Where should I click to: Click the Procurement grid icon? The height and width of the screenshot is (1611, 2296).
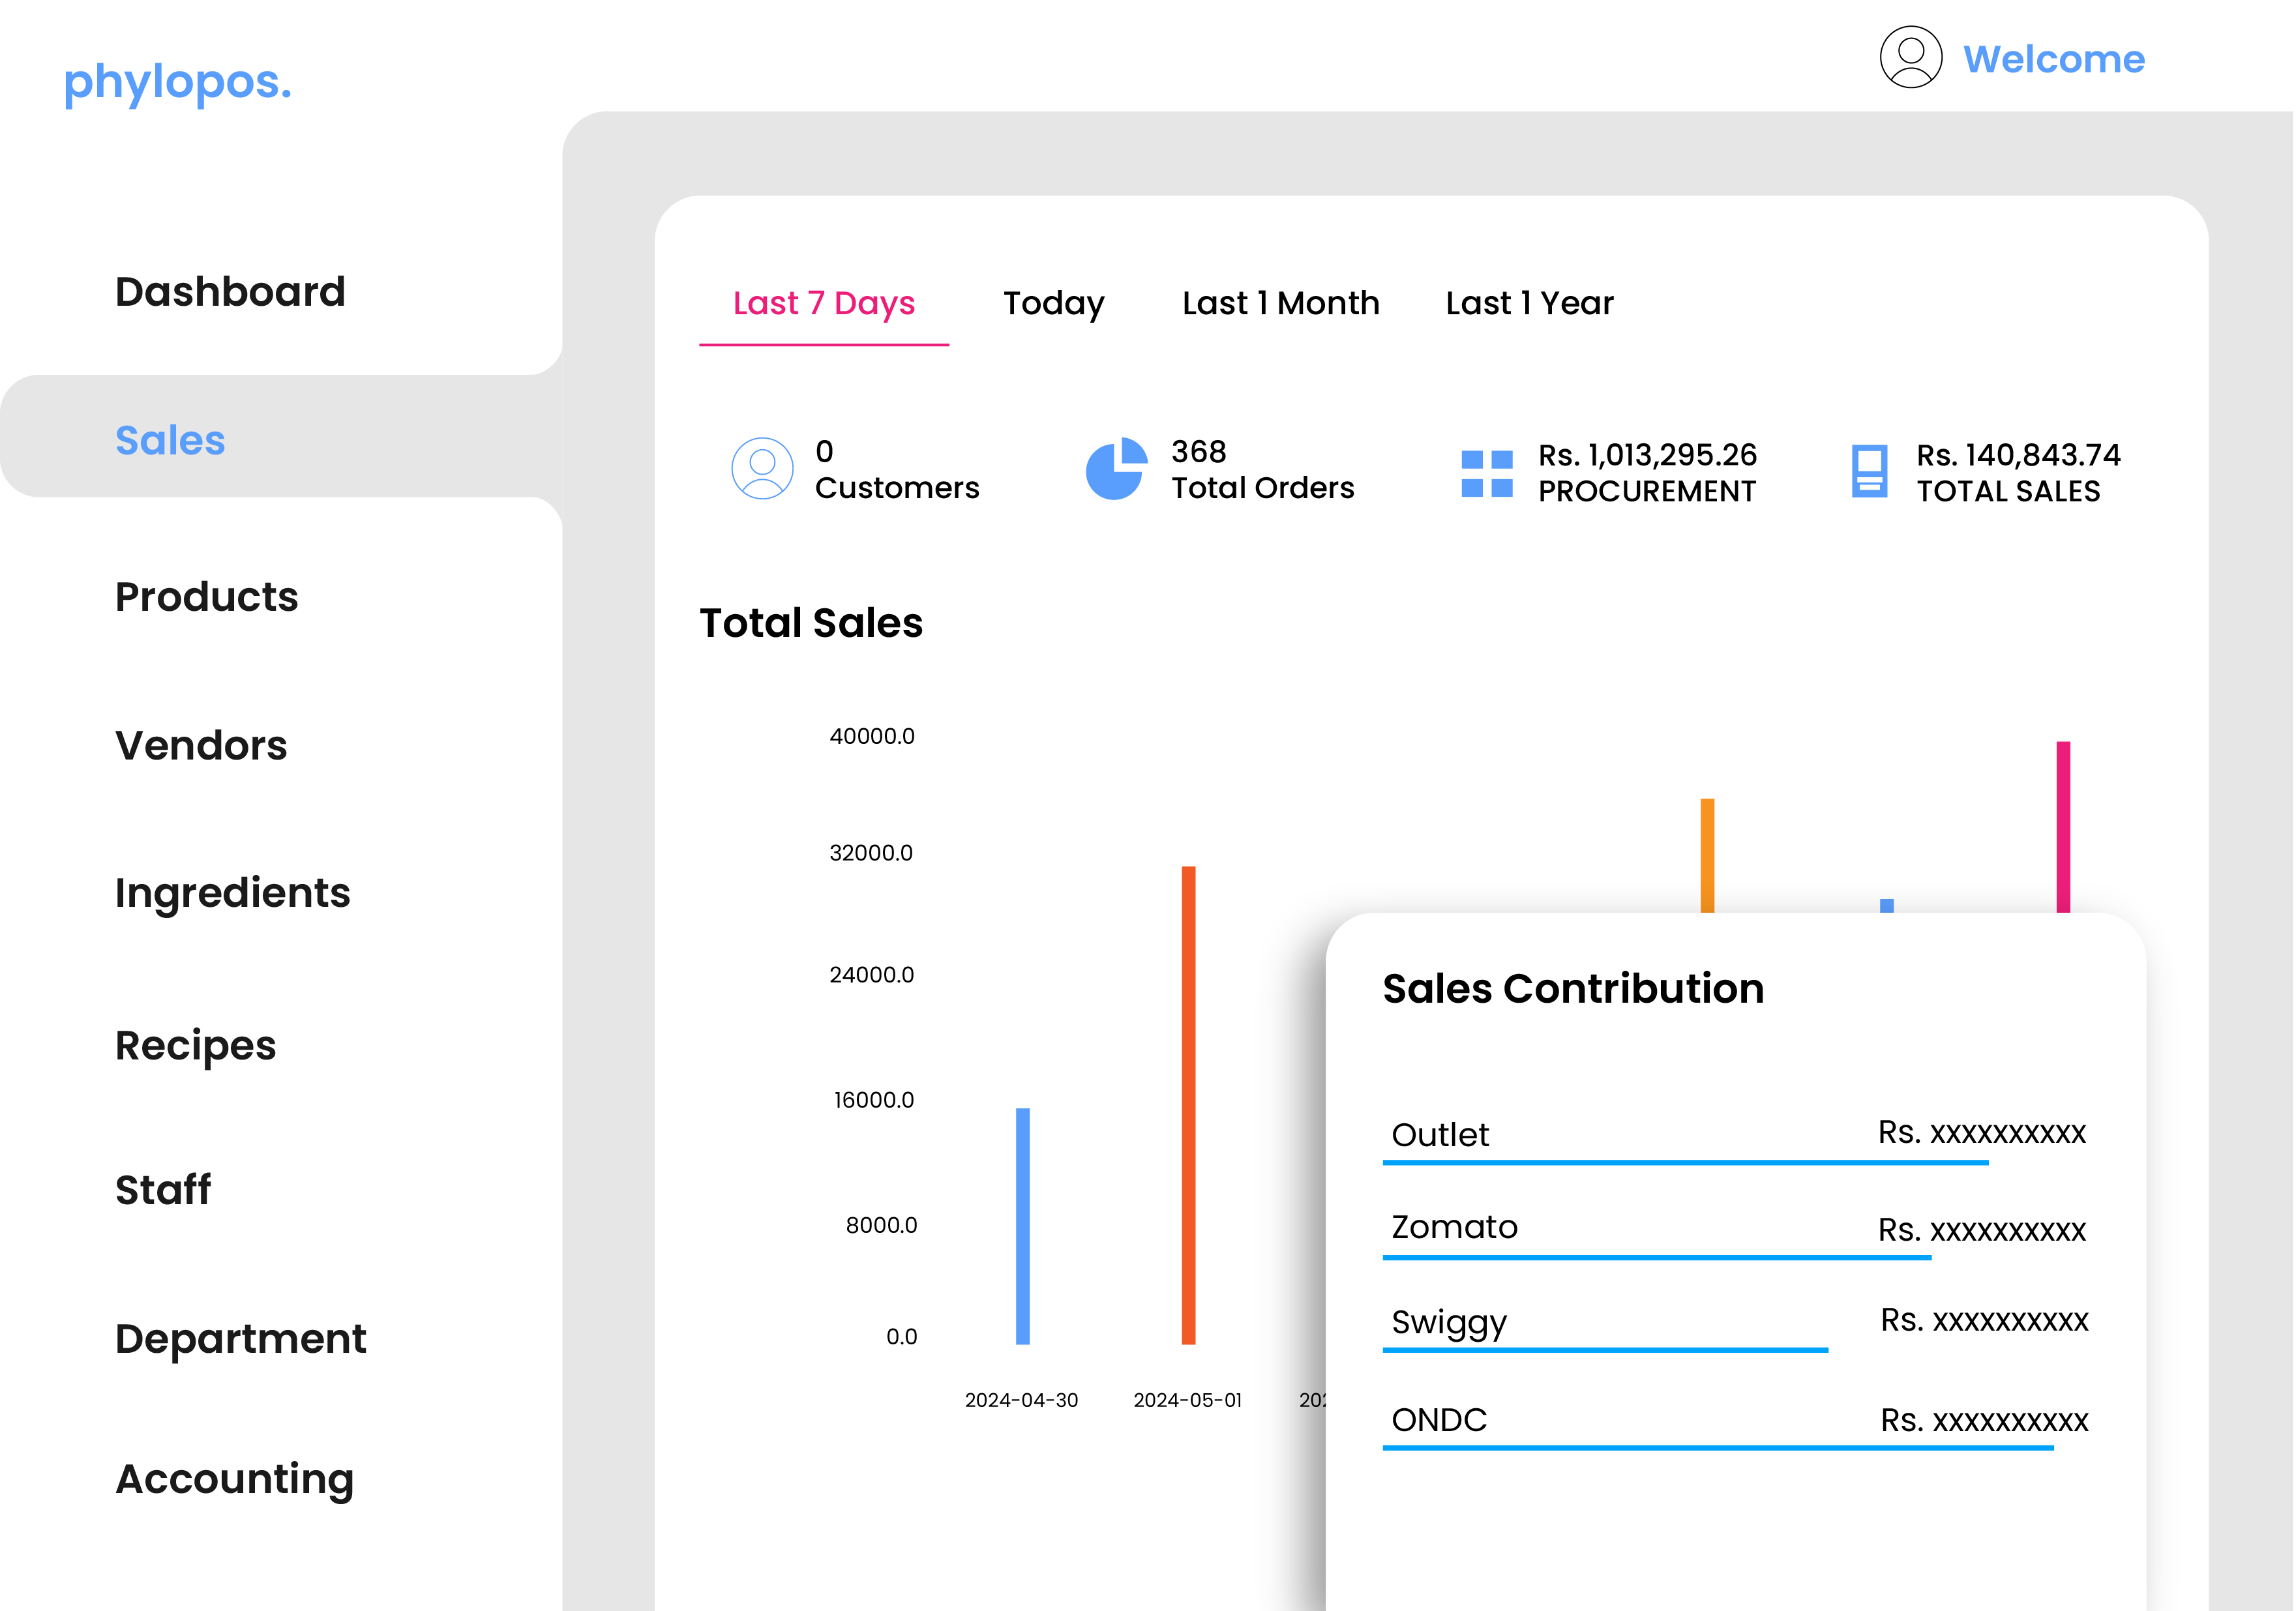1486,473
